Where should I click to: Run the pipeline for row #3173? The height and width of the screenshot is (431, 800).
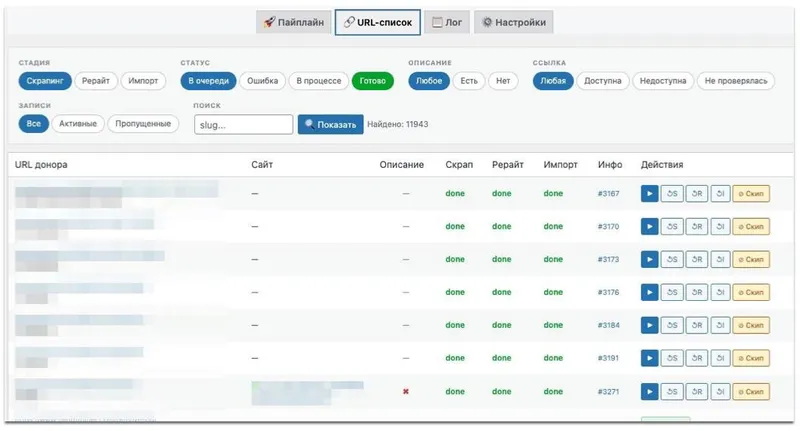tap(649, 260)
